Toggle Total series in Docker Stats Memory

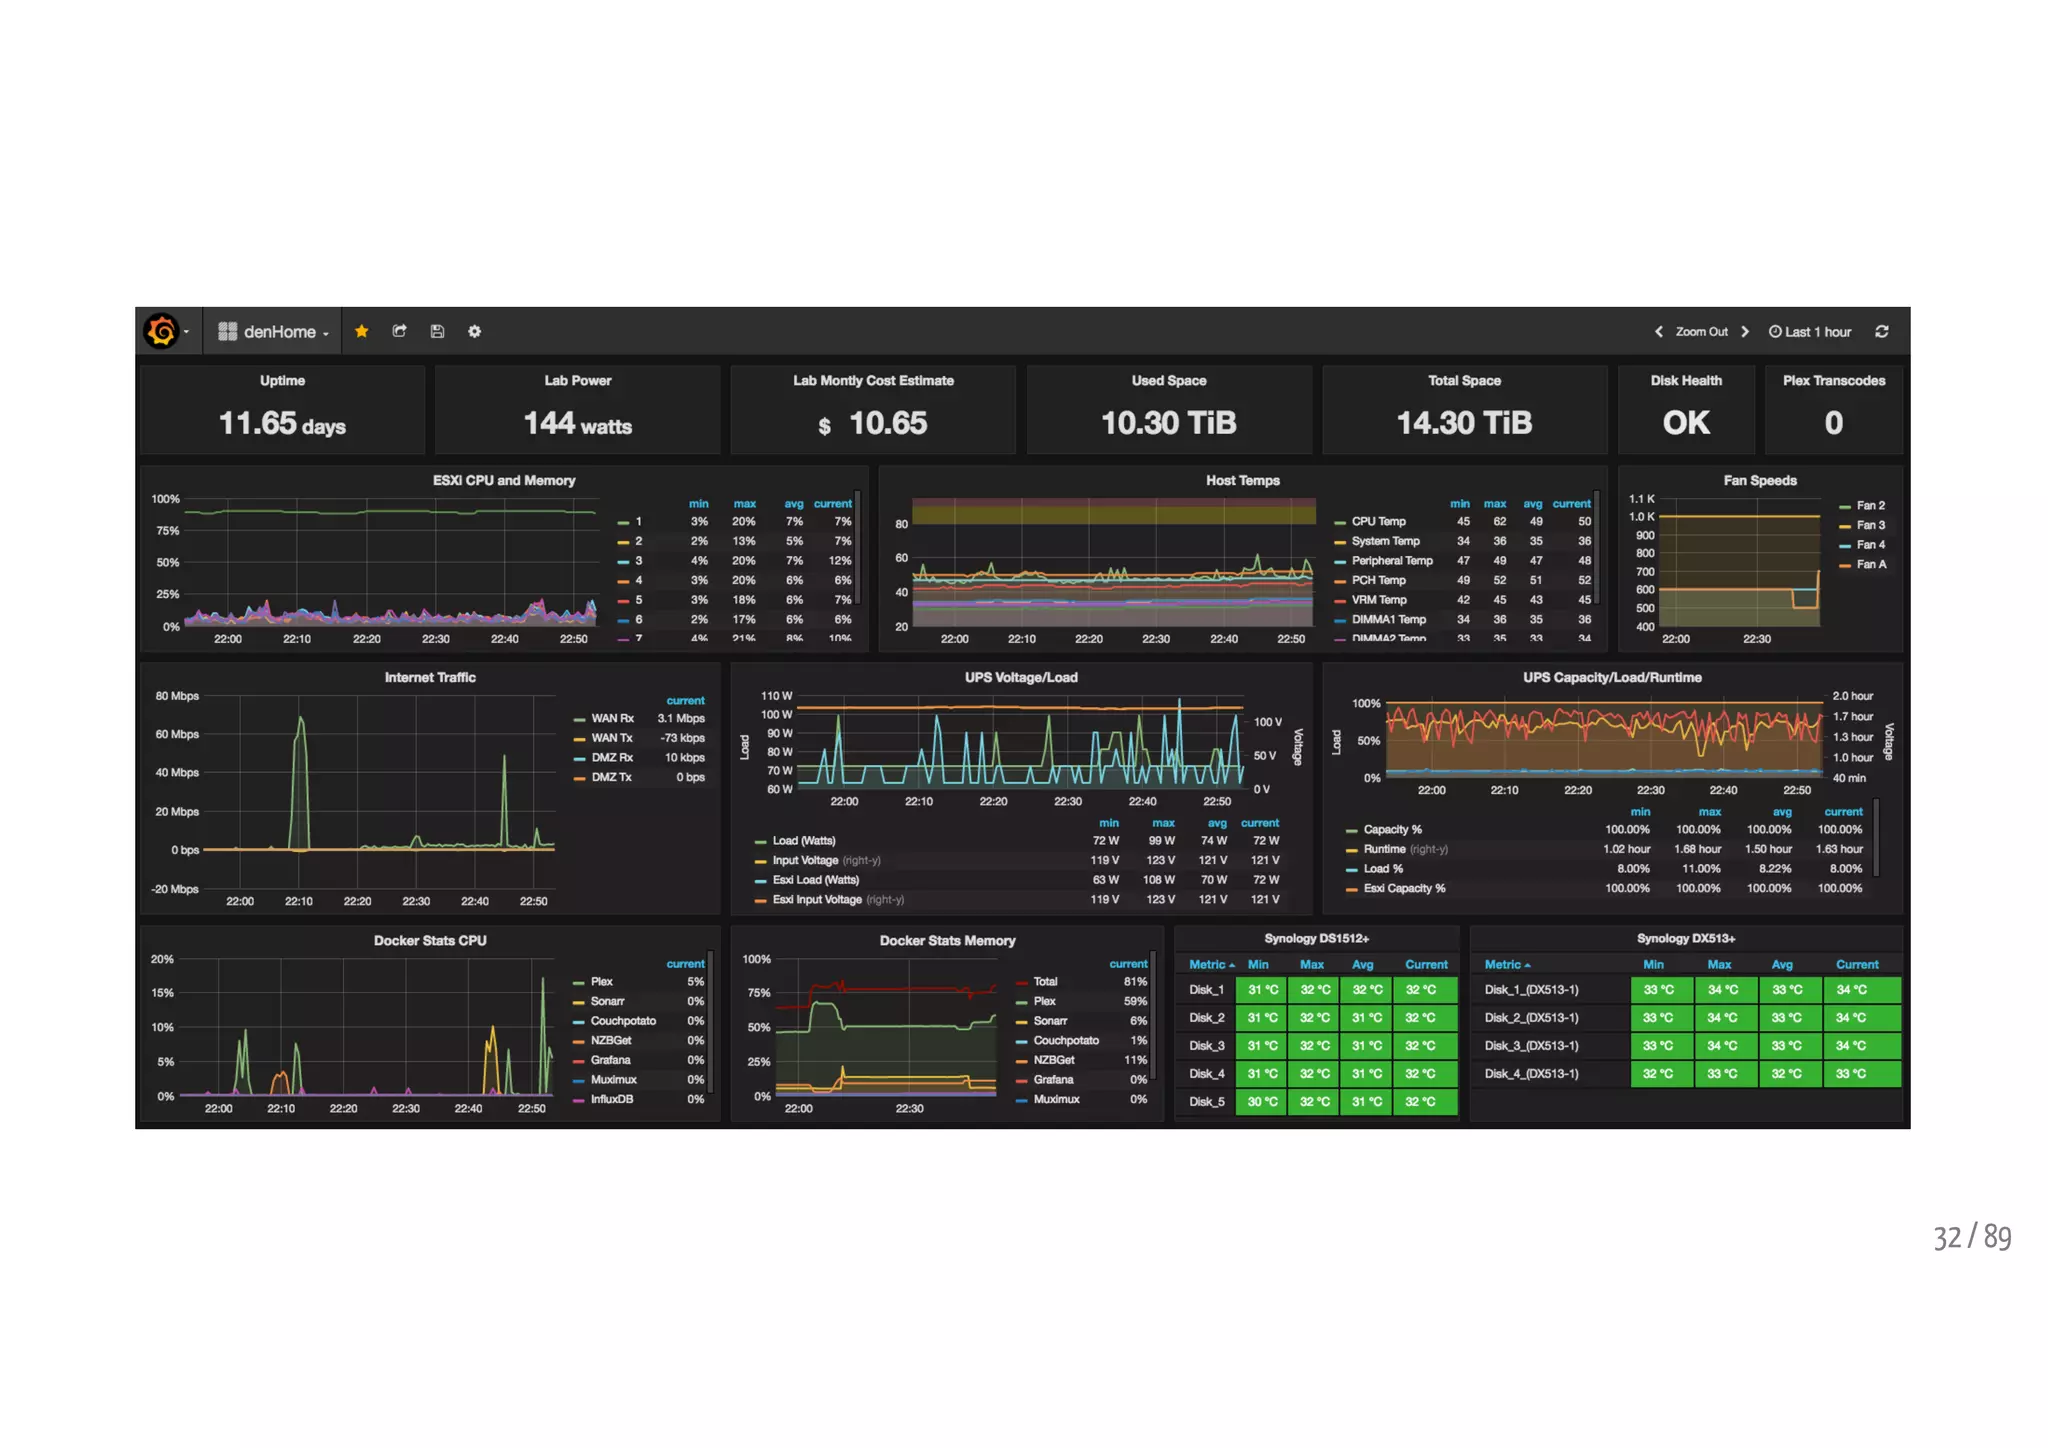click(x=1045, y=981)
